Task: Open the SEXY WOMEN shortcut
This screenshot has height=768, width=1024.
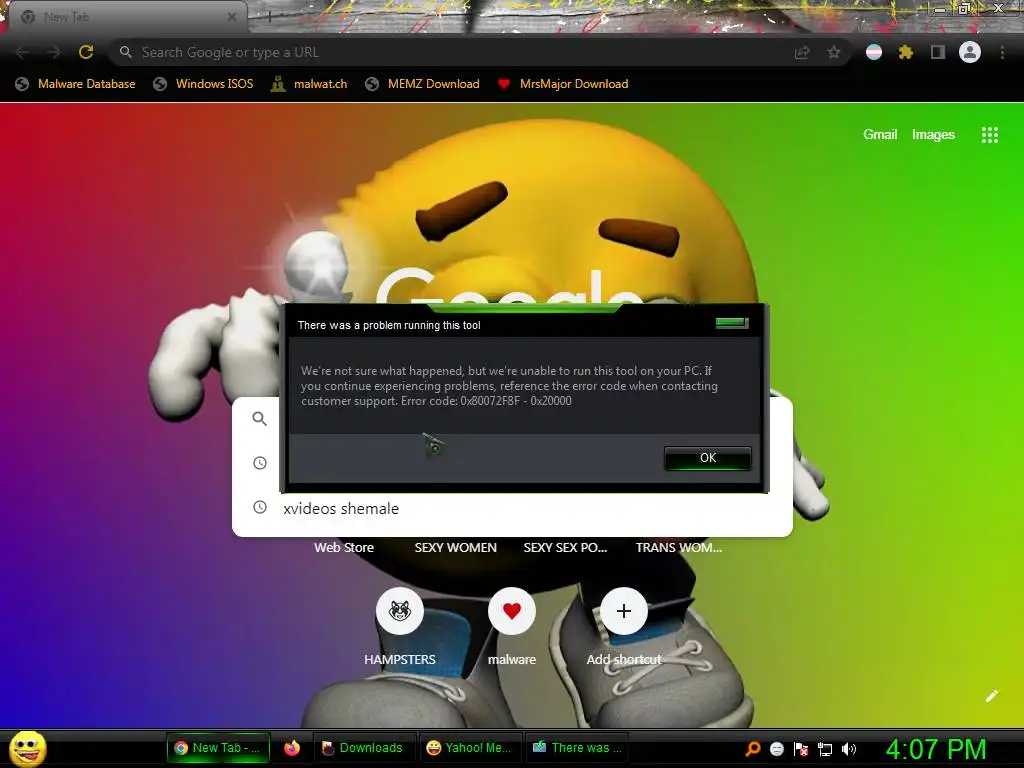Action: (x=455, y=547)
